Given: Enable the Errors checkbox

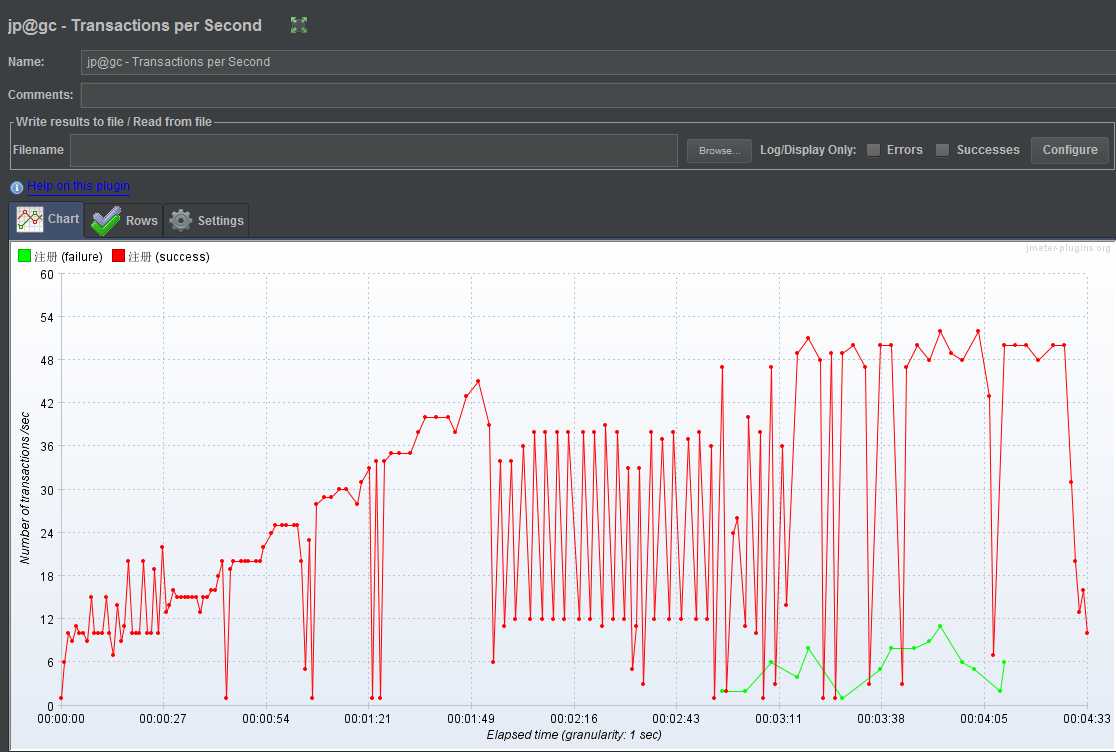Looking at the screenshot, I should [873, 150].
